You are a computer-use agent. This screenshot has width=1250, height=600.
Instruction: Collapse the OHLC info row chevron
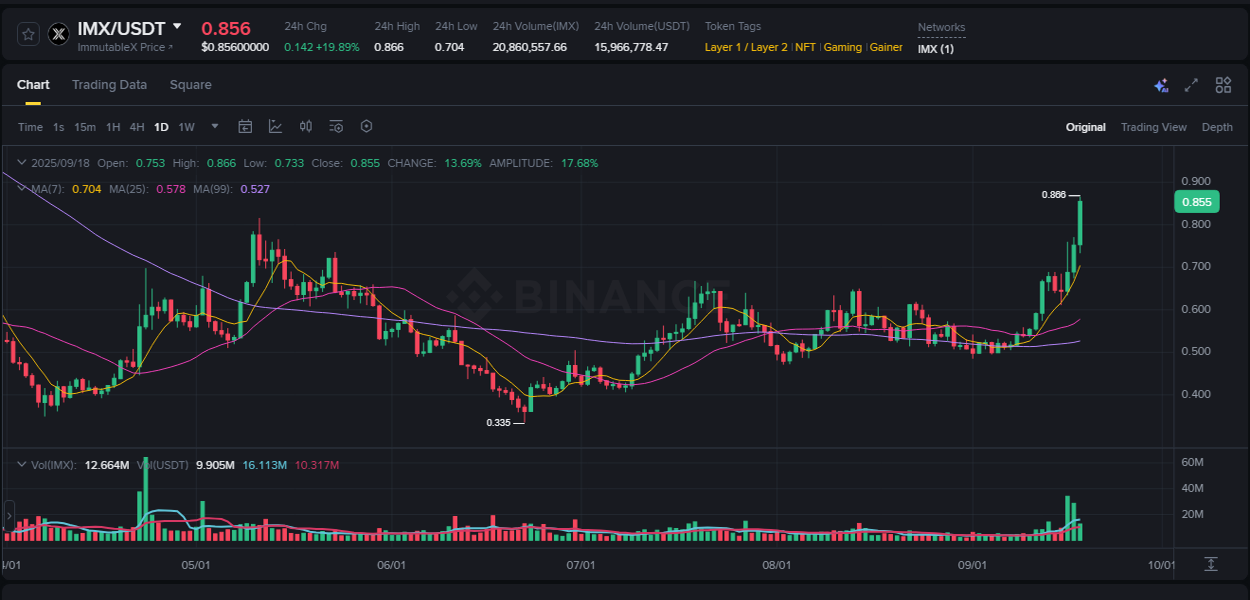[20, 162]
